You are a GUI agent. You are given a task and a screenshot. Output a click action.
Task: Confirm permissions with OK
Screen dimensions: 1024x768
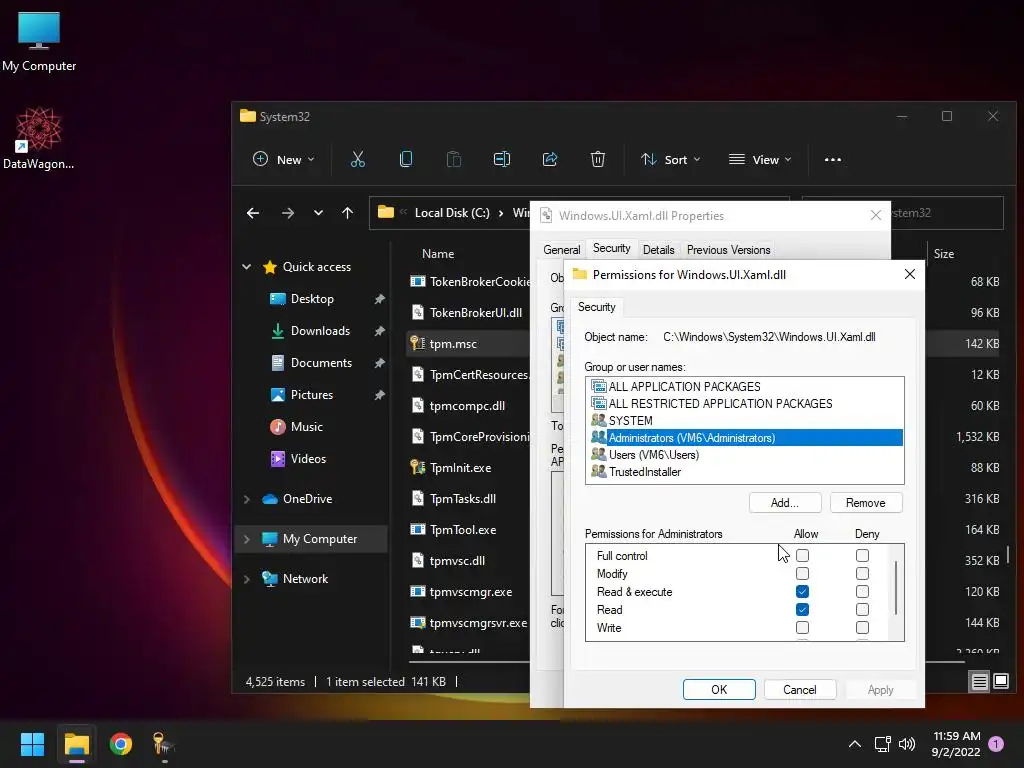719,690
